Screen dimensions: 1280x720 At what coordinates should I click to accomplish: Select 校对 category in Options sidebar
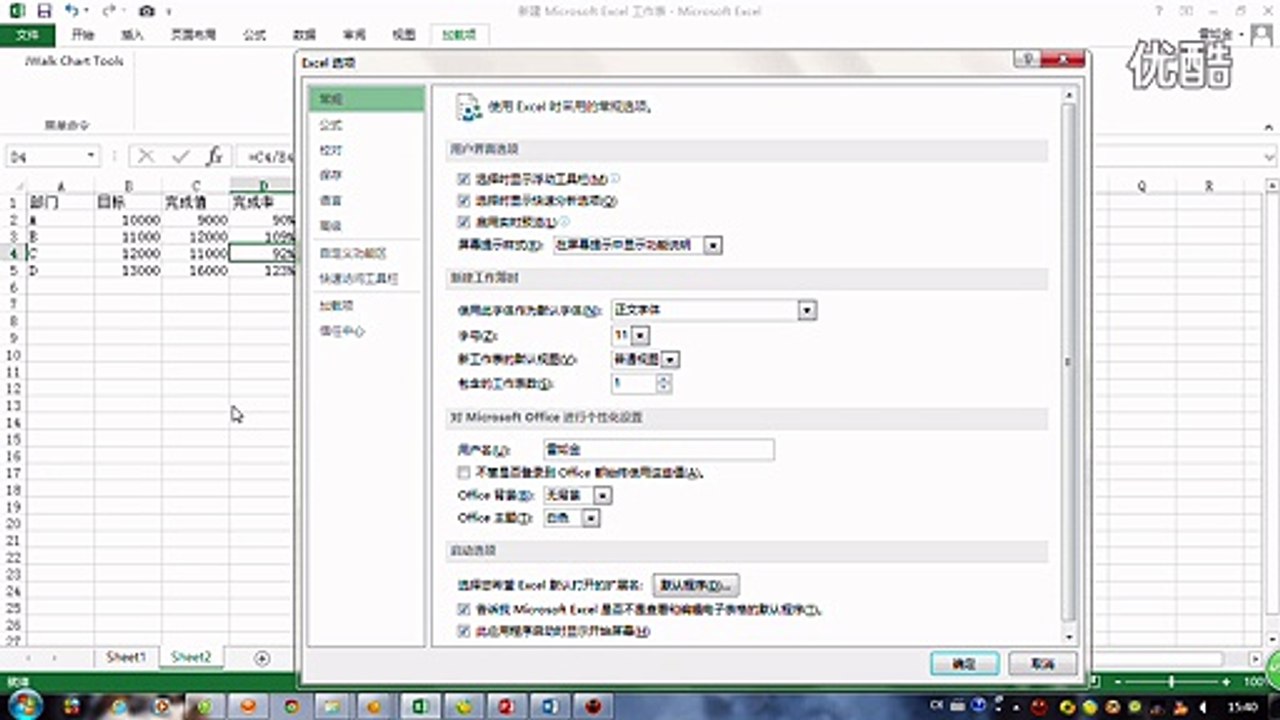click(x=366, y=150)
